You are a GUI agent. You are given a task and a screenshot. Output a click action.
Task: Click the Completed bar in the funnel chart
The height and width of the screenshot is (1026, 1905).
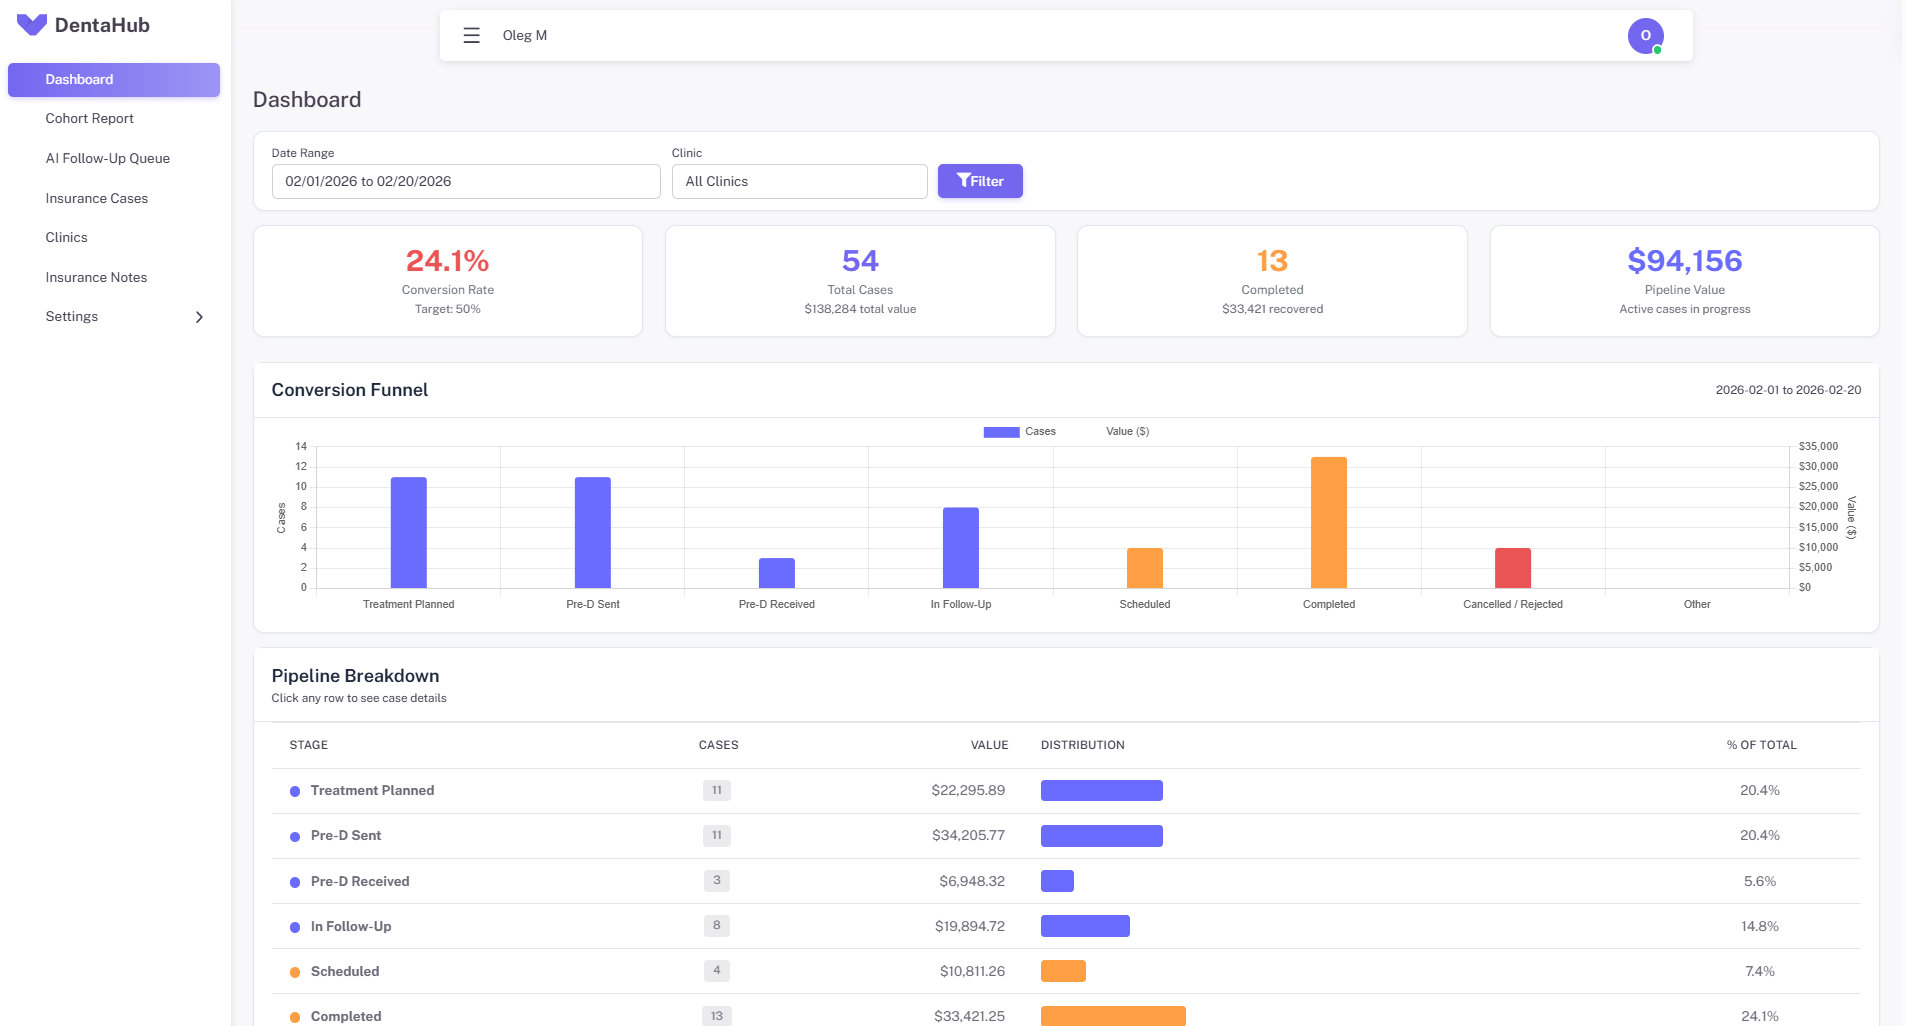1328,520
